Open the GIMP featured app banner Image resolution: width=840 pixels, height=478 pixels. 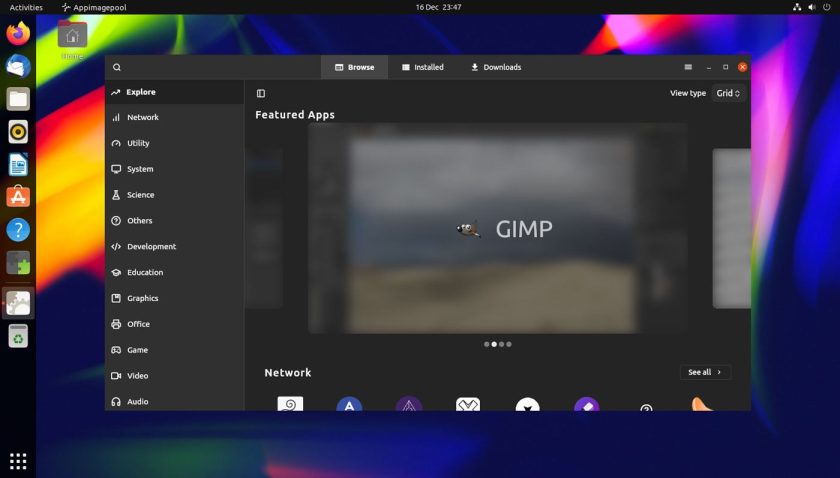tap(498, 228)
